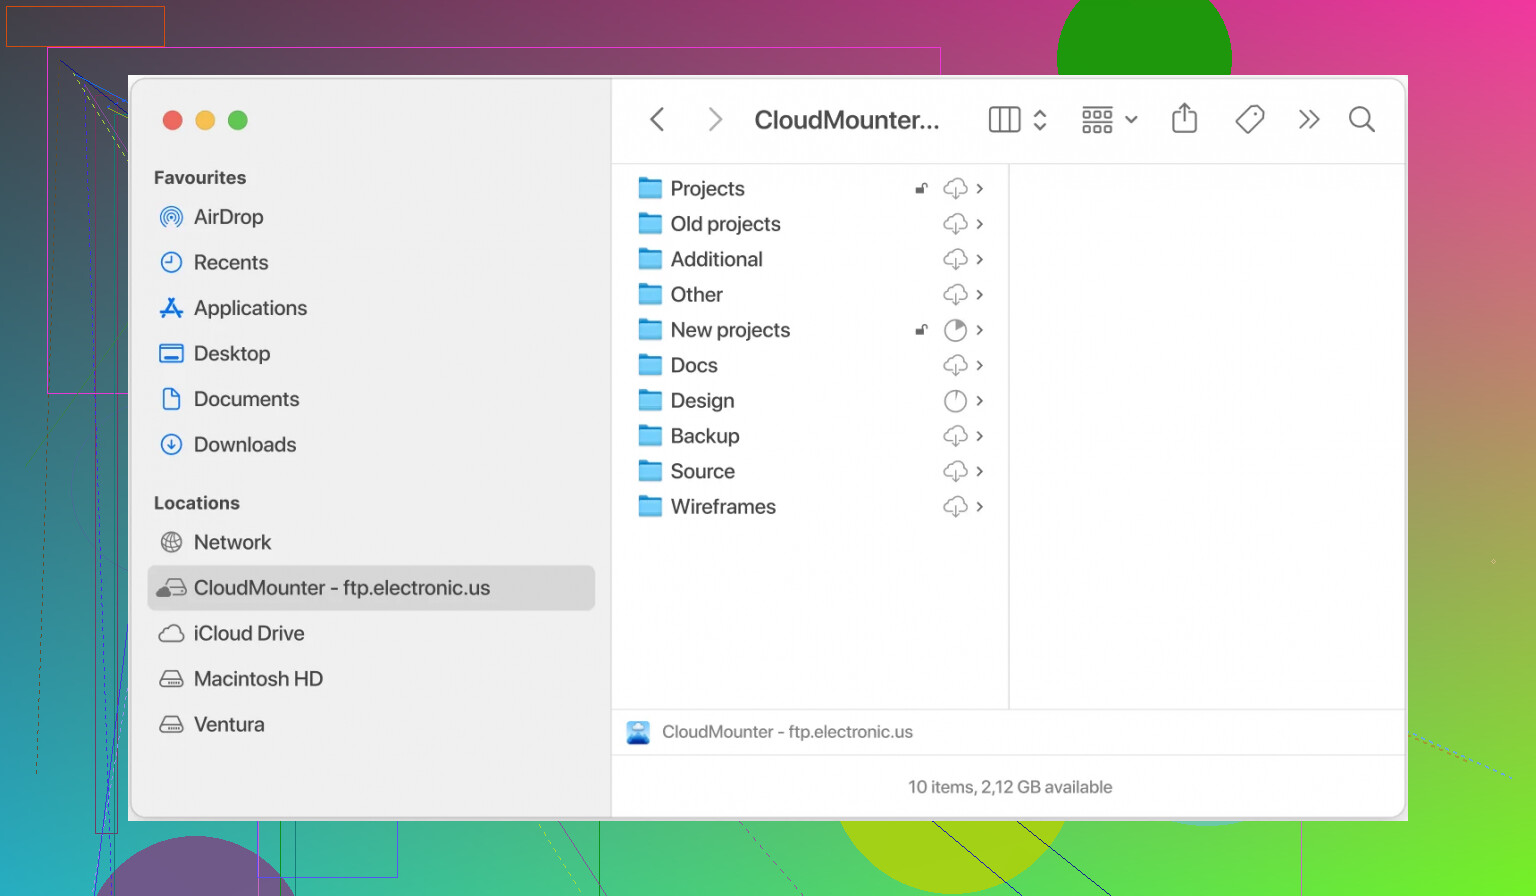Expand the New projects folder chevron

(980, 330)
